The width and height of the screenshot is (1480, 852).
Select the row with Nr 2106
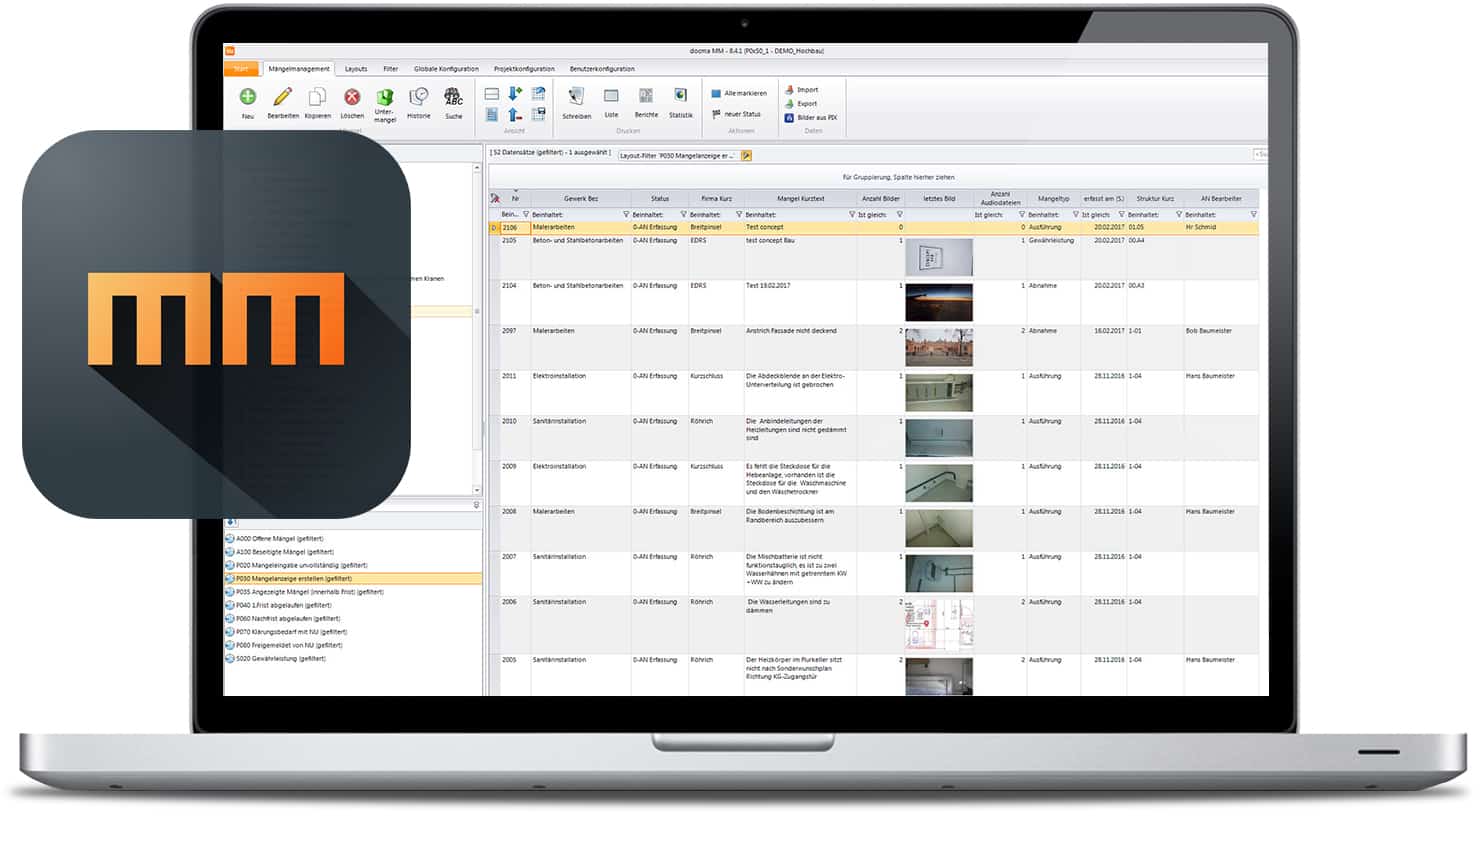pyautogui.click(x=875, y=227)
